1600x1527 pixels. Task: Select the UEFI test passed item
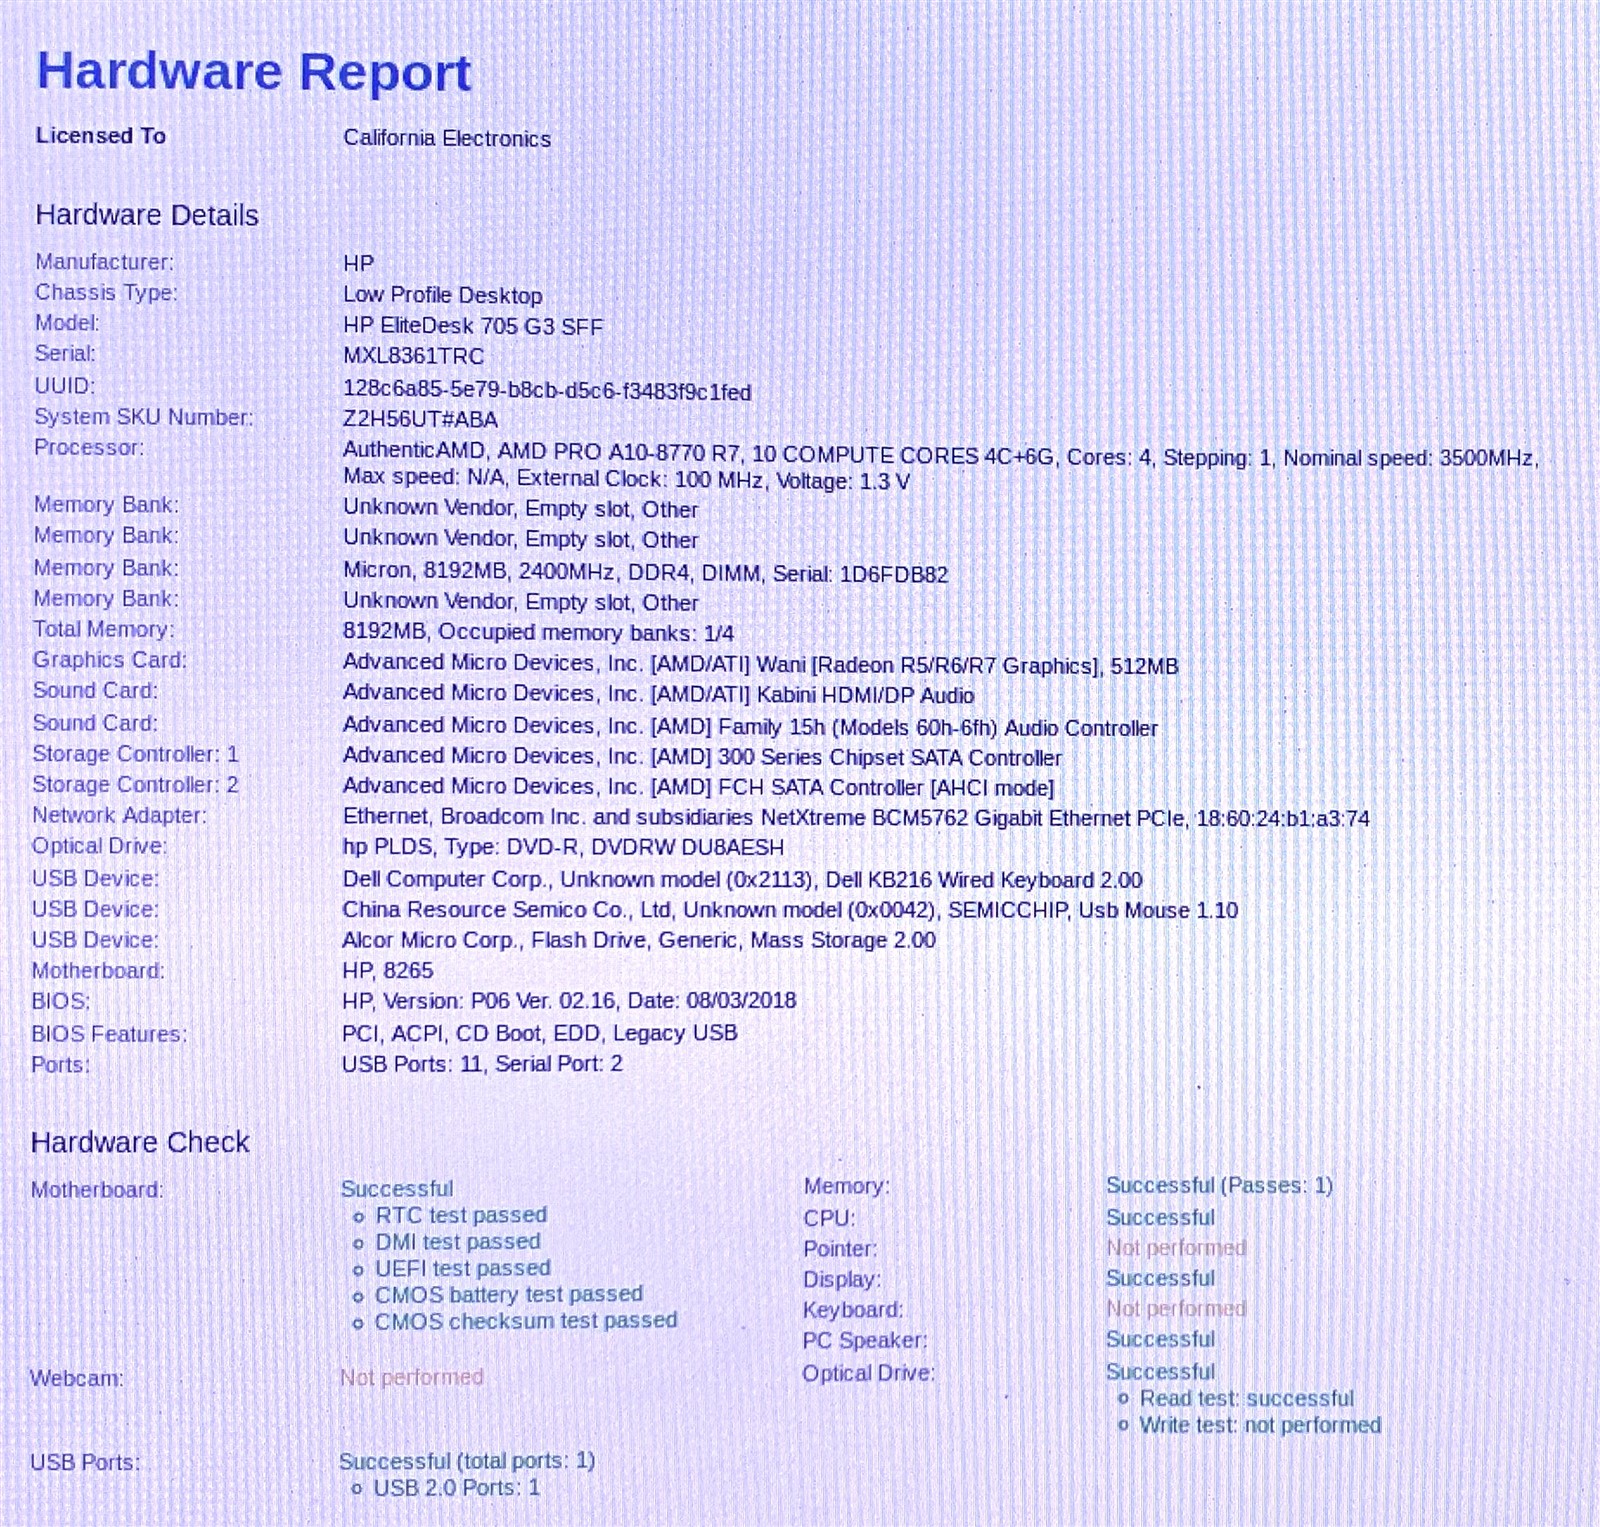[463, 1268]
